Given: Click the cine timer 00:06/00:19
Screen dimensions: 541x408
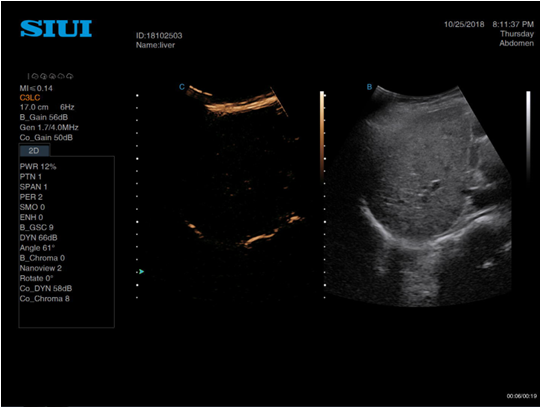Looking at the screenshot, I should [x=522, y=396].
